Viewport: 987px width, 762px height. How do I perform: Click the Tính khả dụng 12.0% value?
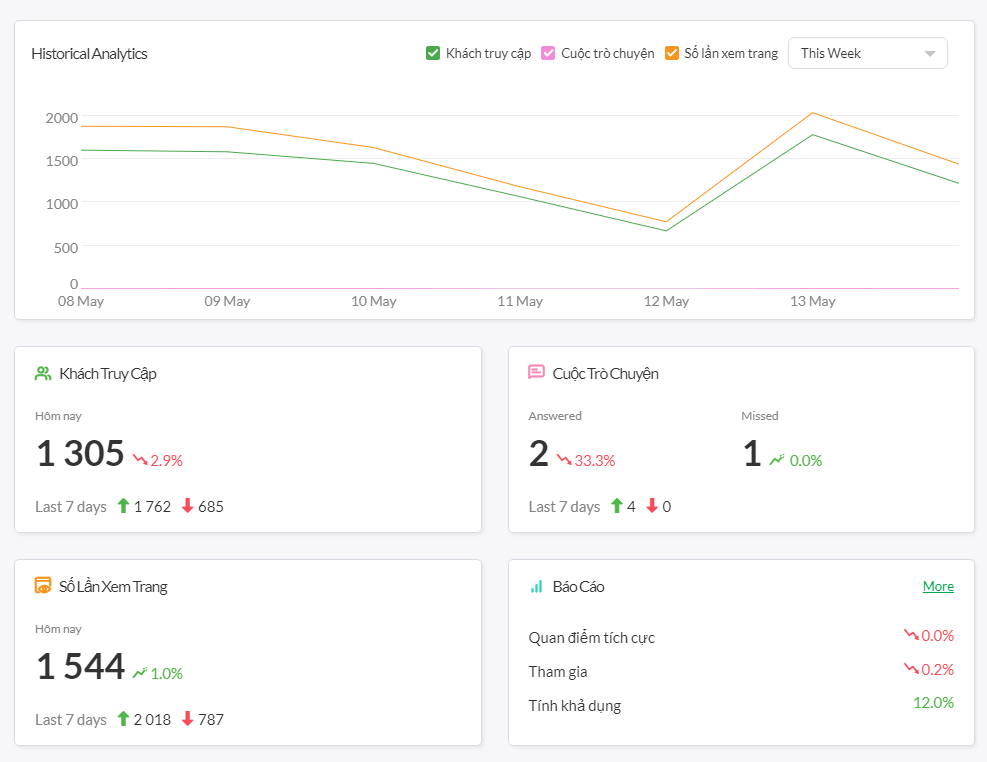click(x=933, y=703)
